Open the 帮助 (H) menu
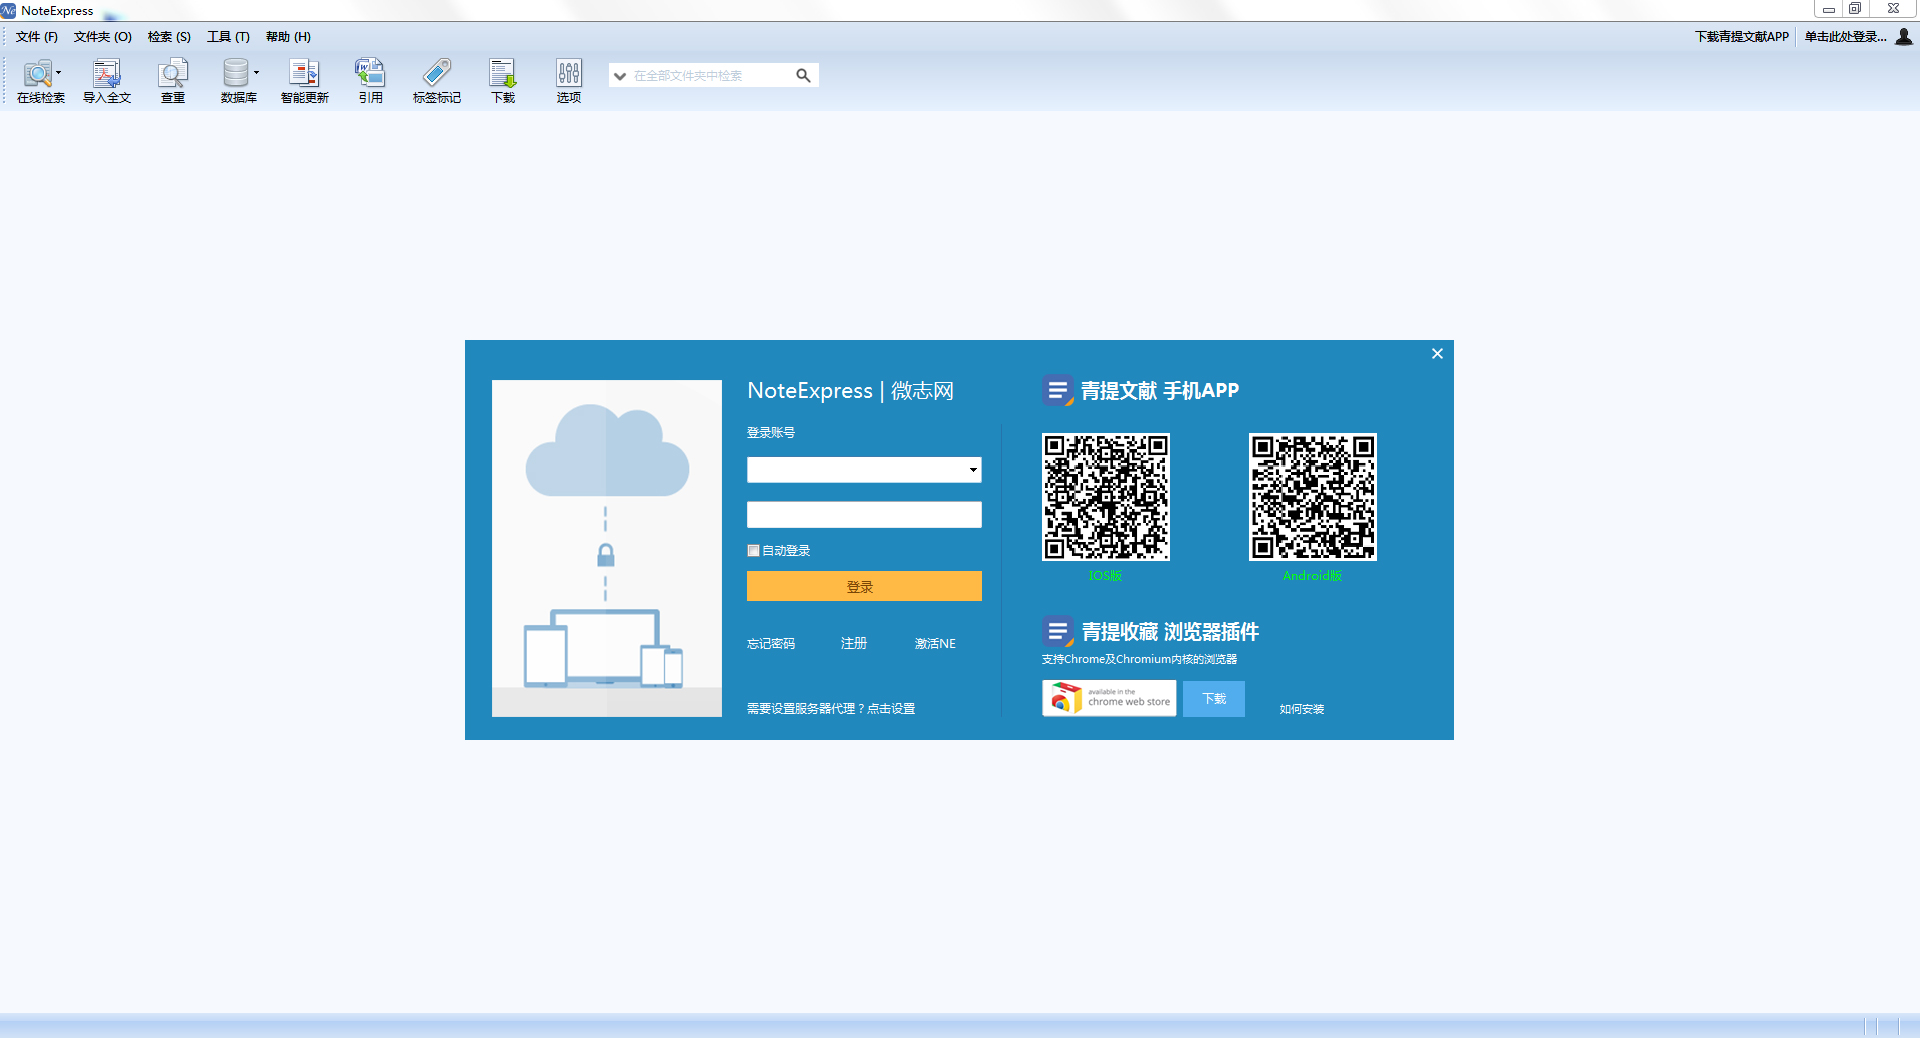This screenshot has width=1920, height=1038. point(288,36)
